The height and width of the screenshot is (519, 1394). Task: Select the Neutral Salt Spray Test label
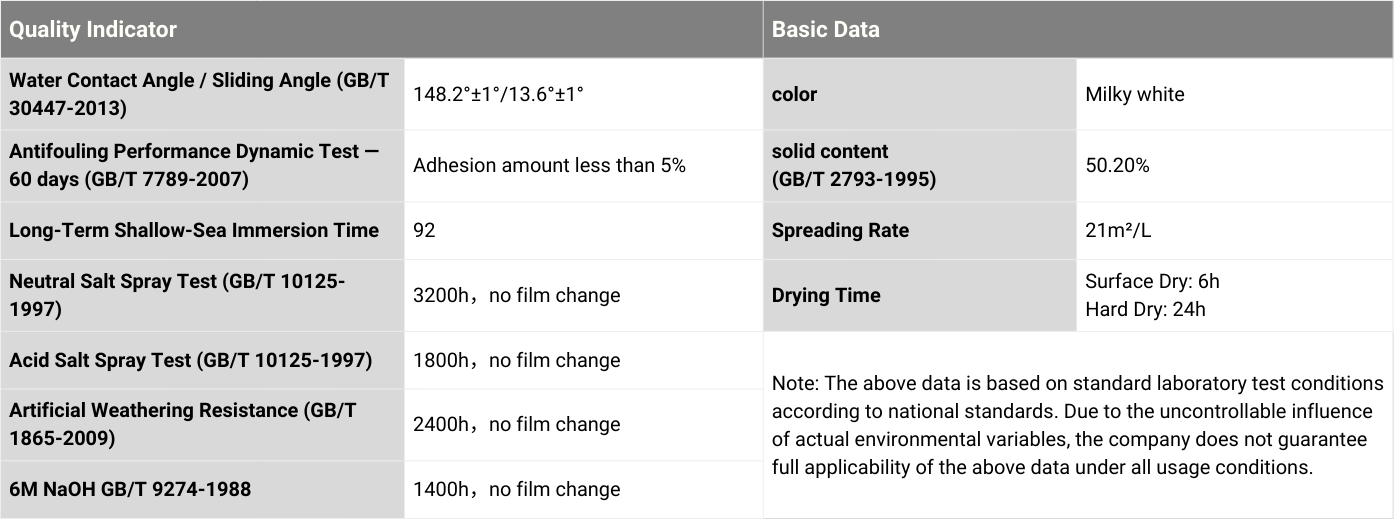(x=177, y=295)
